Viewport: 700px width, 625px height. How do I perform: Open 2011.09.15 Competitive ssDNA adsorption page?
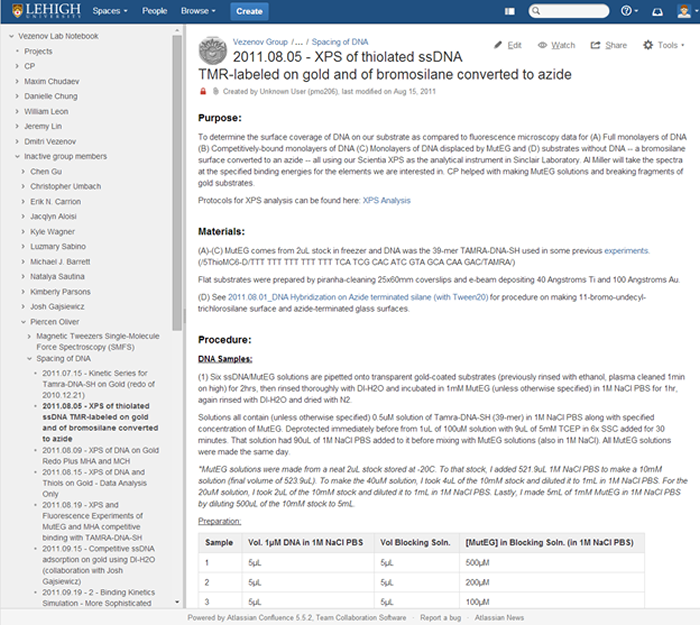pos(99,565)
